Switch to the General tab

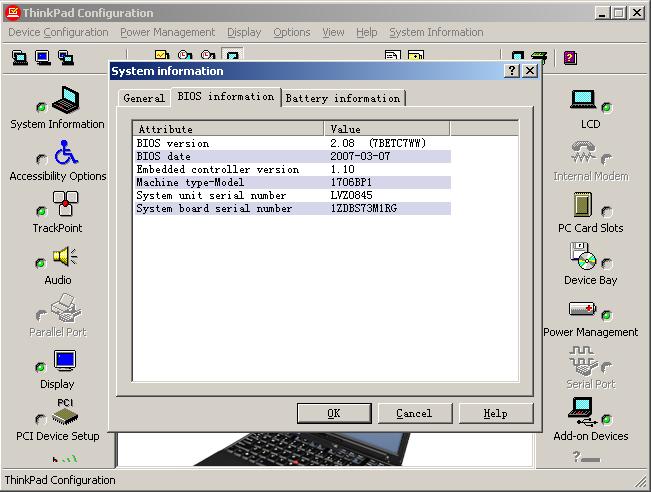144,98
